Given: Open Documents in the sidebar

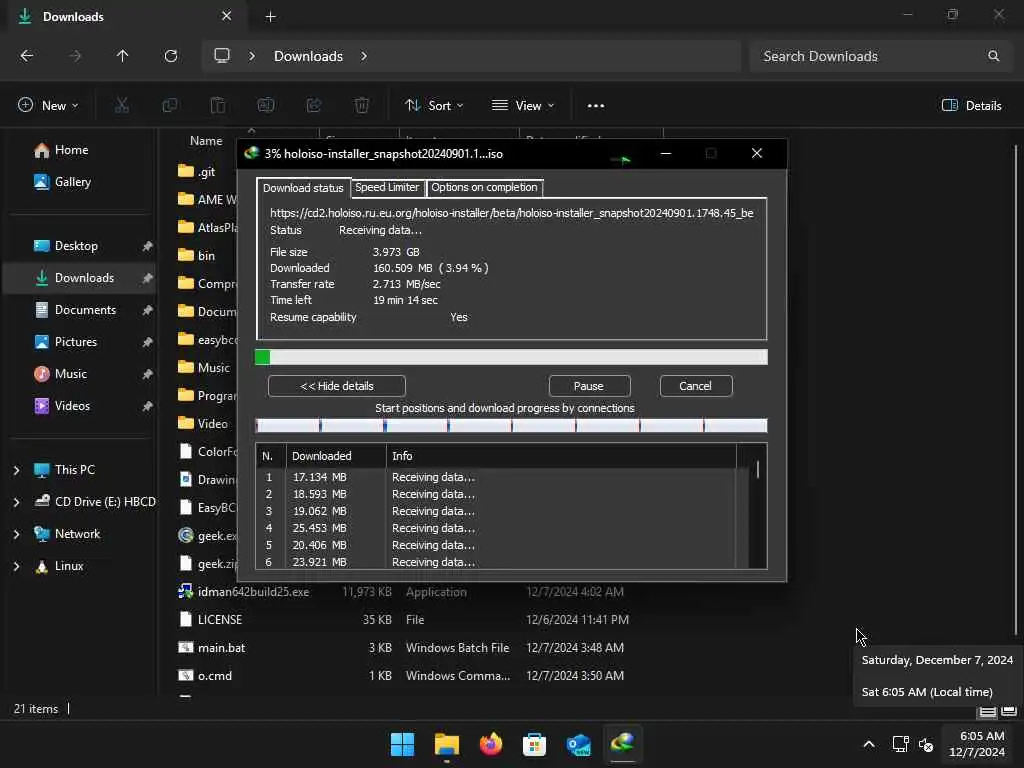Looking at the screenshot, I should pos(85,310).
